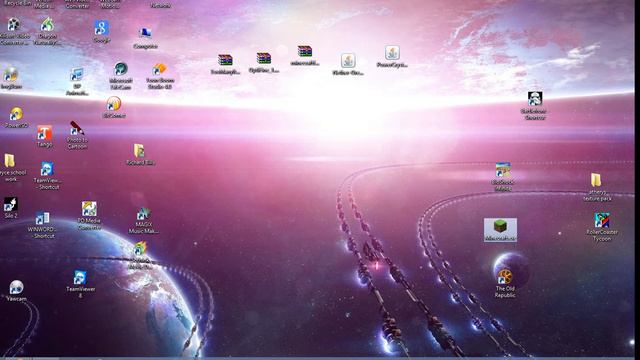Open PQ Media Converter shortcut
640x360 pixels.
[89, 209]
